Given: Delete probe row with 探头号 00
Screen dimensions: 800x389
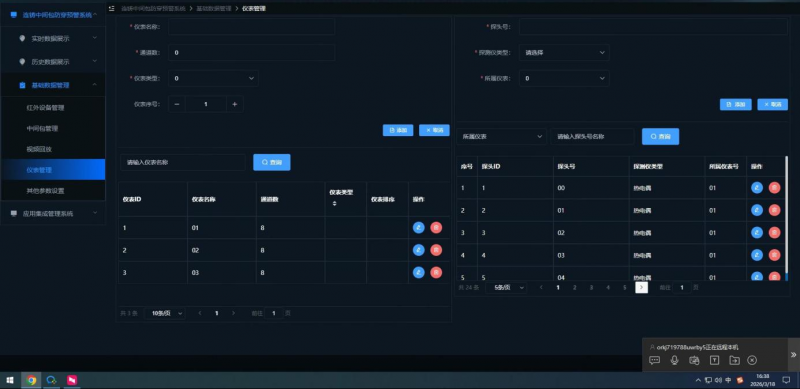Looking at the screenshot, I should click(774, 188).
